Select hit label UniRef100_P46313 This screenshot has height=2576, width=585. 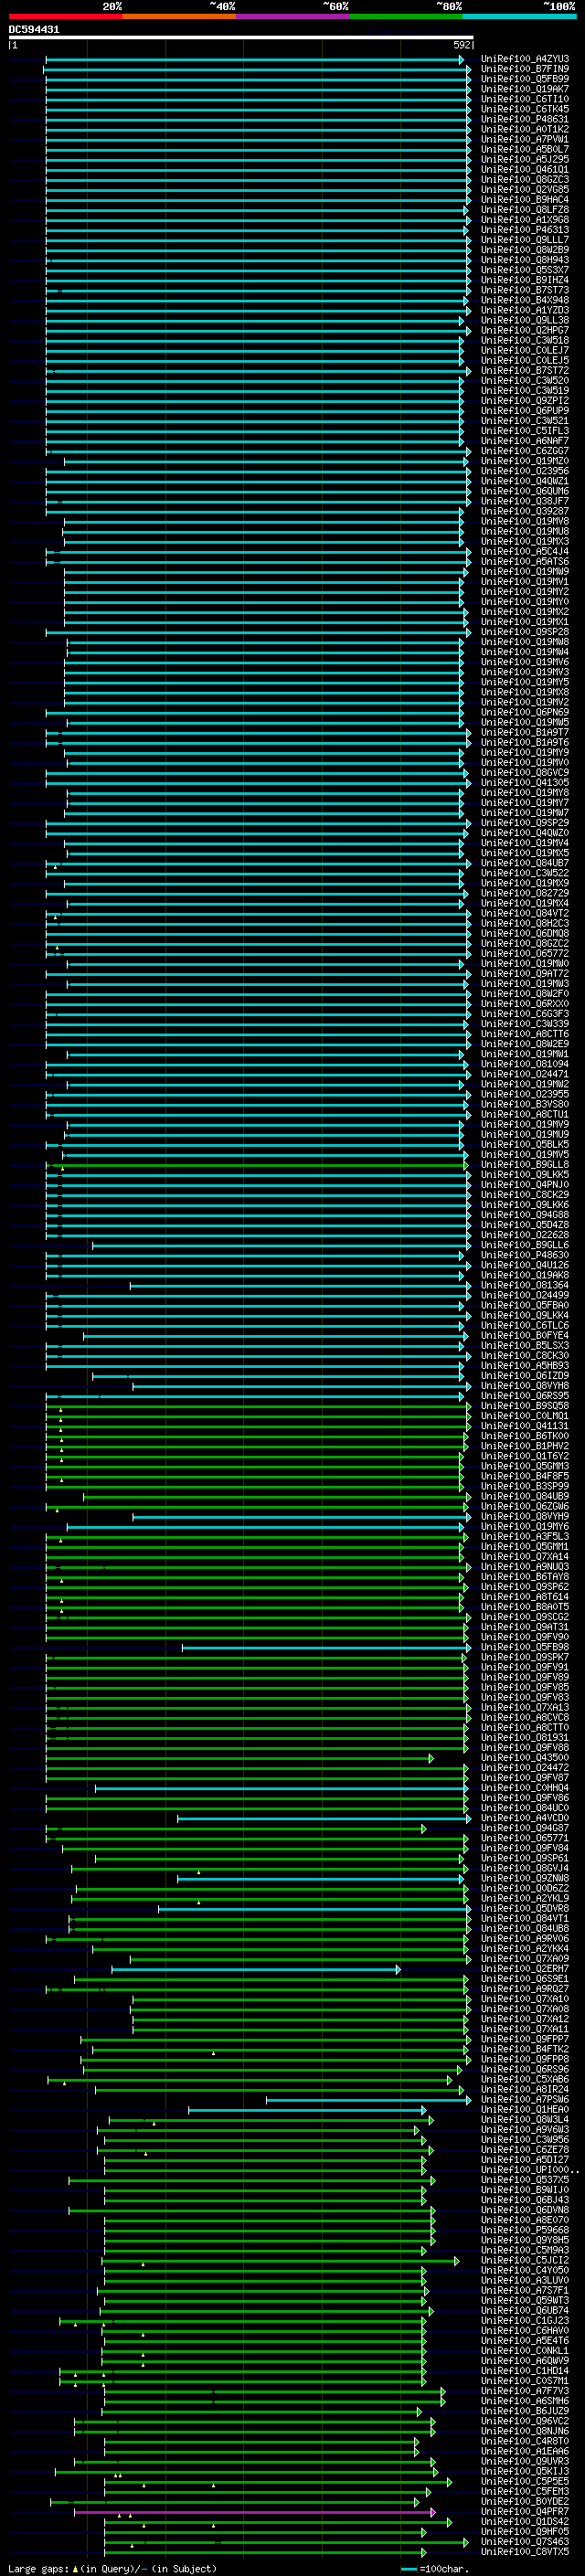click(525, 230)
